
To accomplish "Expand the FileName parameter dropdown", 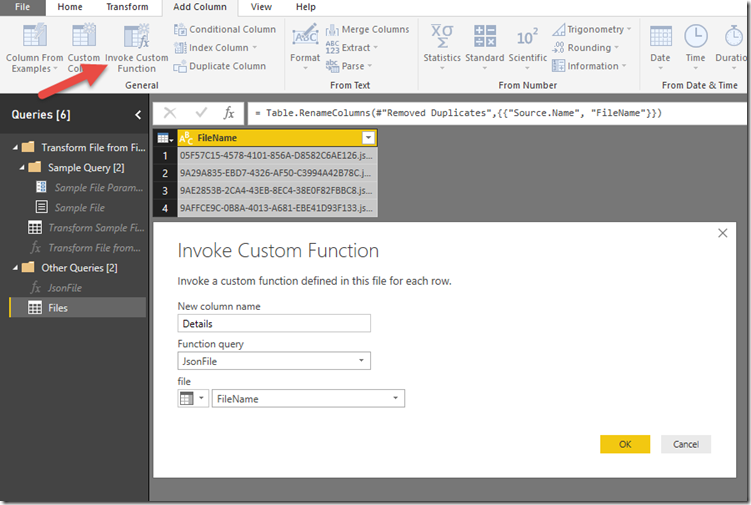I will 396,399.
